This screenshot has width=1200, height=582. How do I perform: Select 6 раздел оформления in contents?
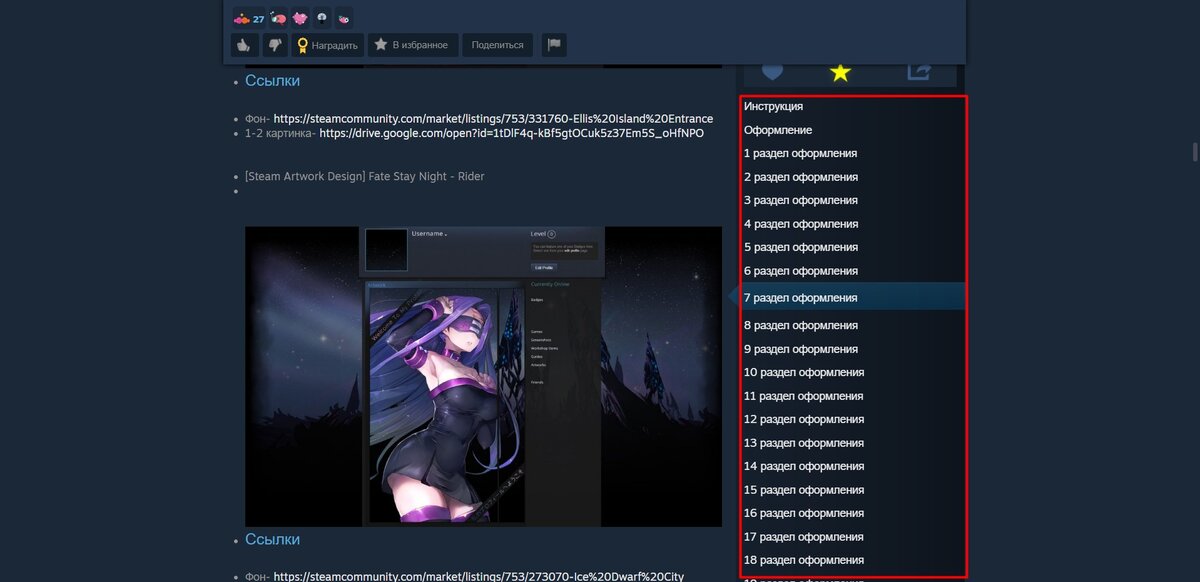[800, 271]
